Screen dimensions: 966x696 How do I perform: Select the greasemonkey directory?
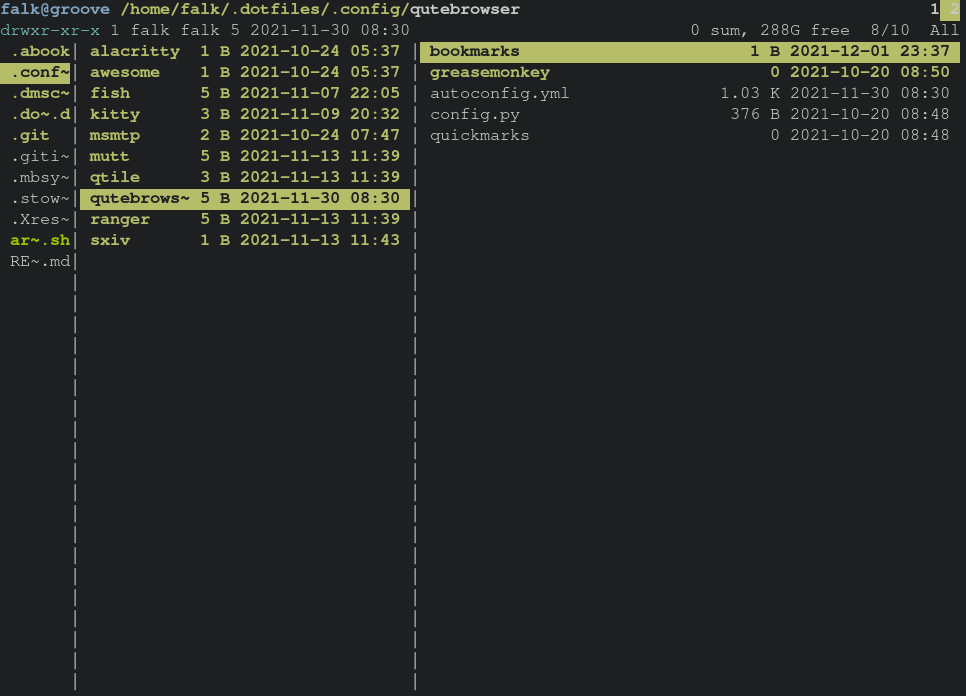490,72
